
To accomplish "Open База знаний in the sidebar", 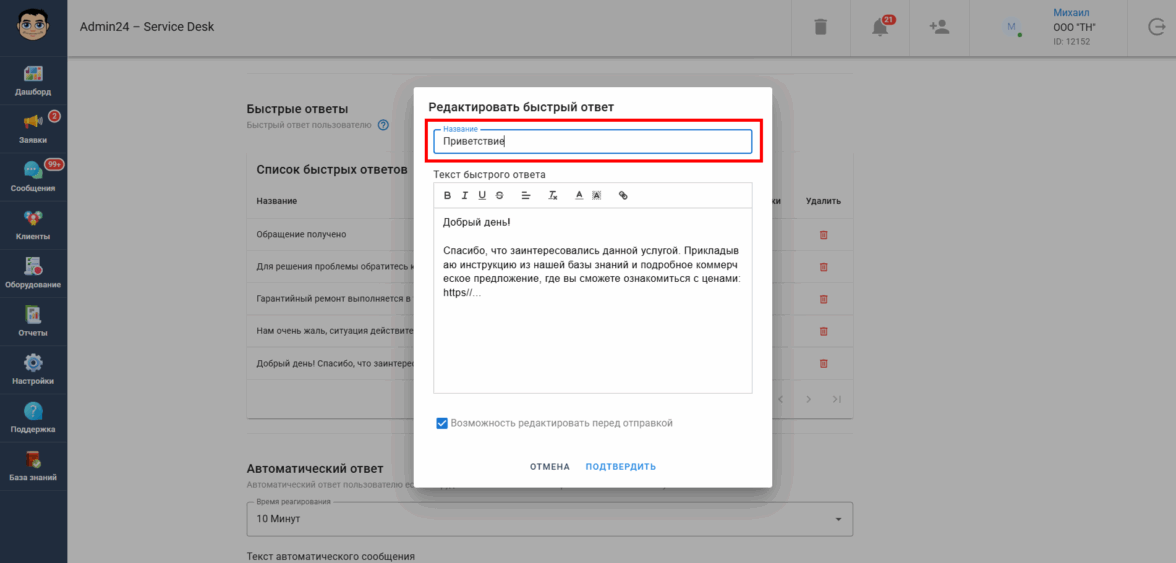I will tap(33, 466).
